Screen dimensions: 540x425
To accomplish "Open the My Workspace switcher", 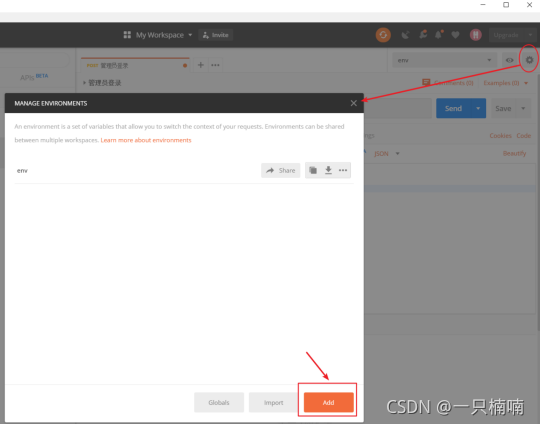I will pos(158,35).
